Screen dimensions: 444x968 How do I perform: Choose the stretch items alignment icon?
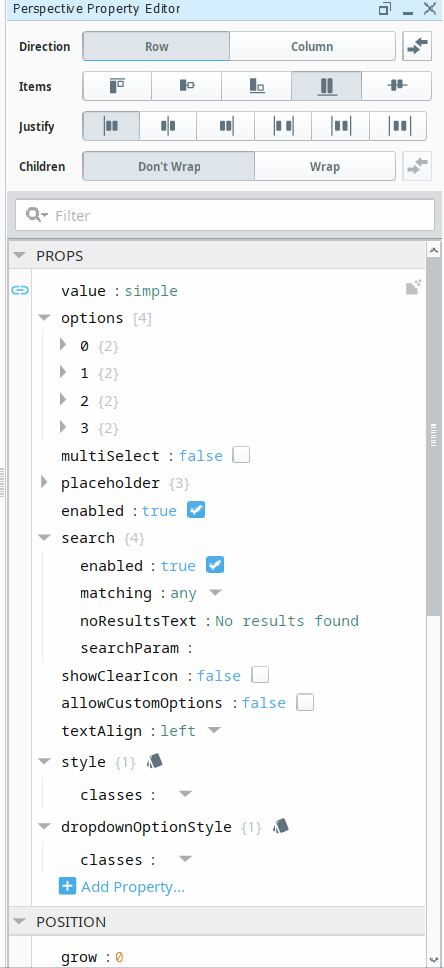327,86
